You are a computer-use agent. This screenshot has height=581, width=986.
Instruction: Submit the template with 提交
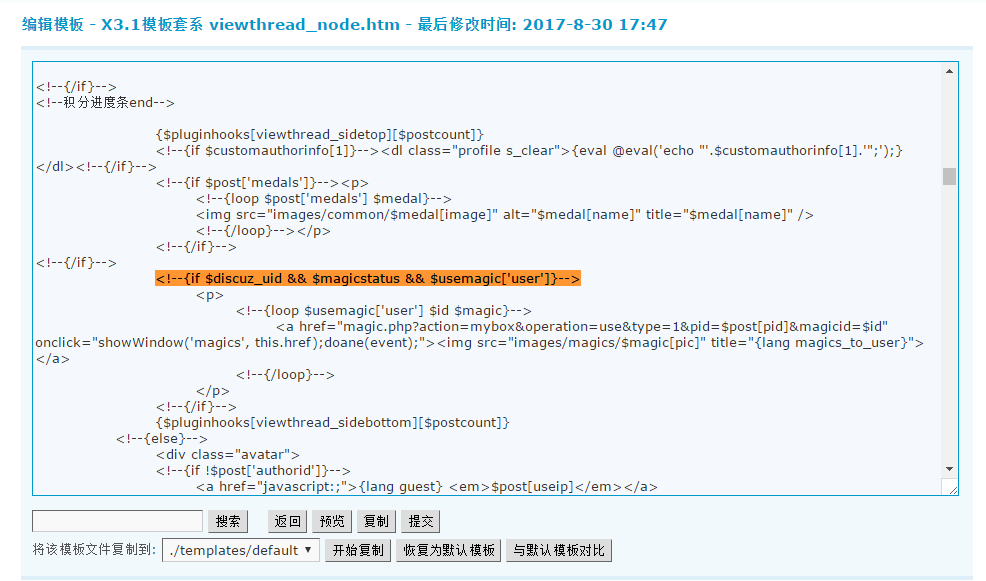pos(421,521)
